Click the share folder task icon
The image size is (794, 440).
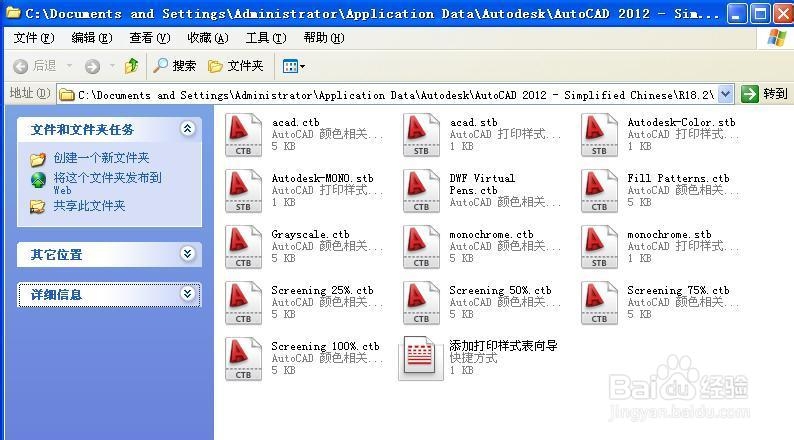point(37,207)
